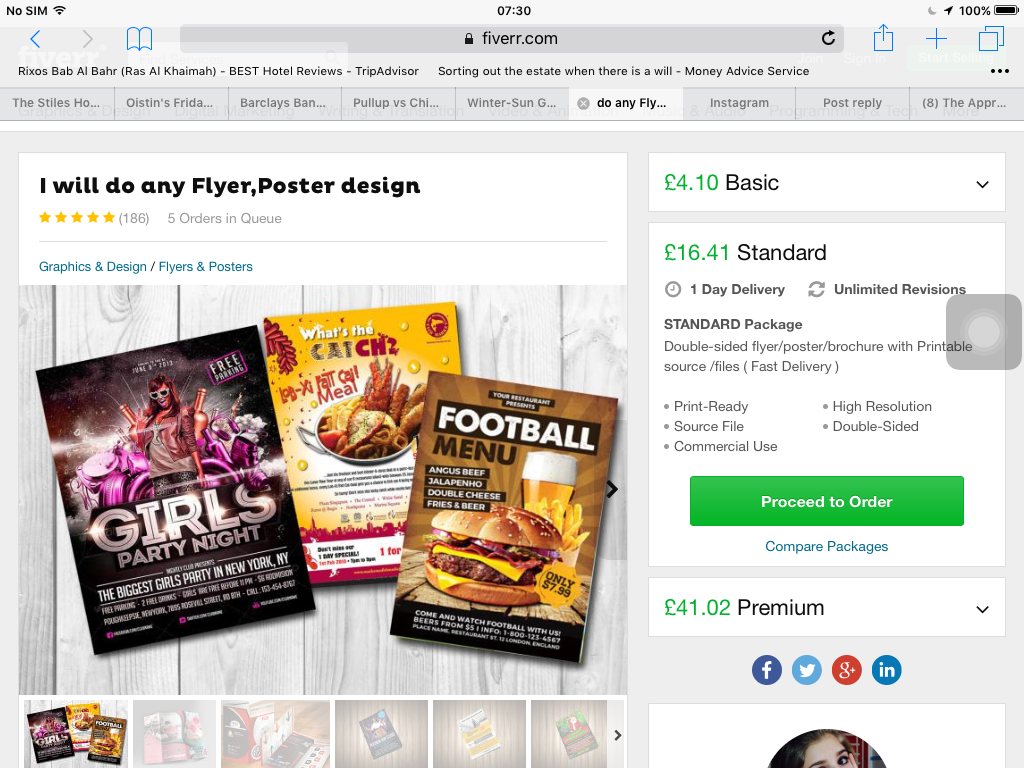The width and height of the screenshot is (1024, 768).
Task: Close the 'do any Fly...' tab
Action: (x=584, y=103)
